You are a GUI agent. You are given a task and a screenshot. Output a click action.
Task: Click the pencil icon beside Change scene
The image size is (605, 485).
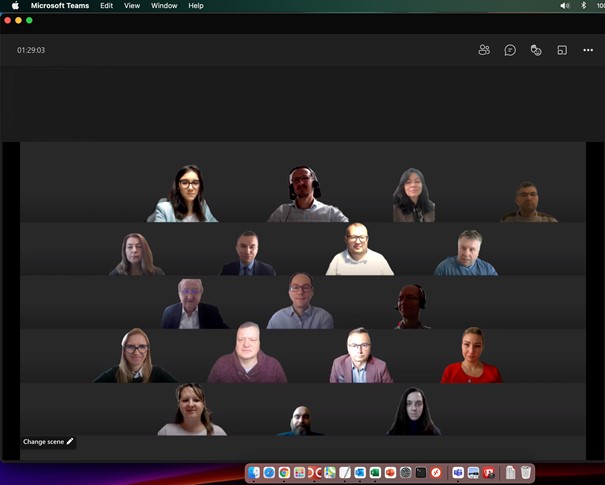tap(70, 441)
